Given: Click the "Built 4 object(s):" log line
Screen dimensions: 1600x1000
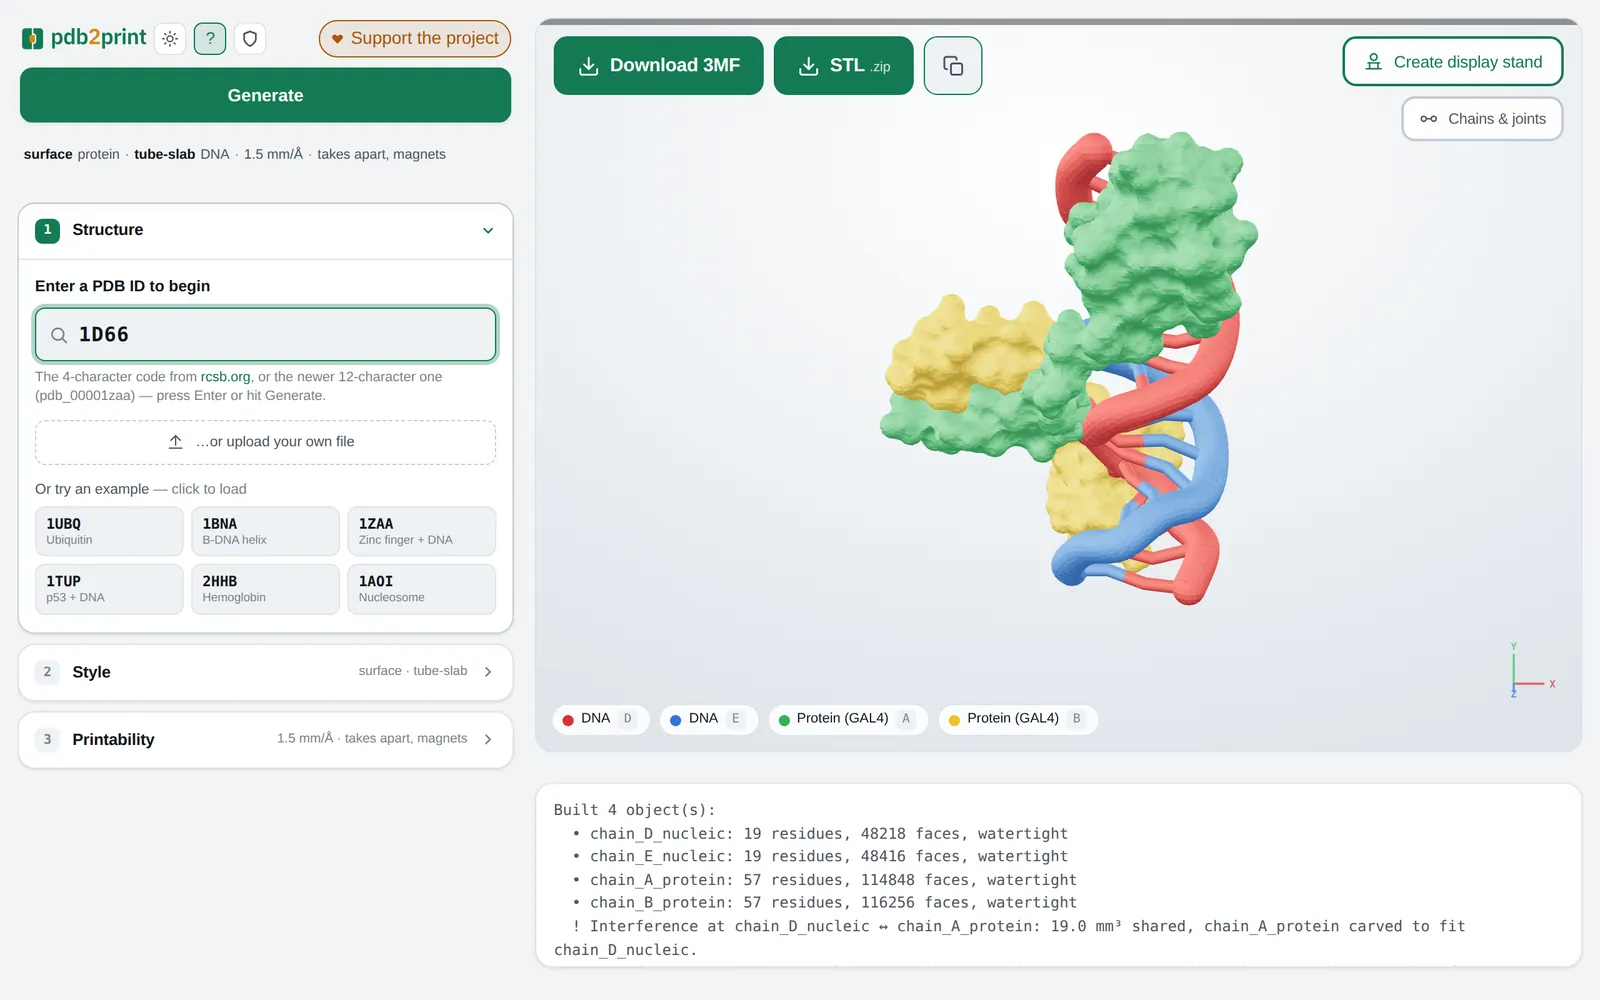Looking at the screenshot, I should 635,810.
